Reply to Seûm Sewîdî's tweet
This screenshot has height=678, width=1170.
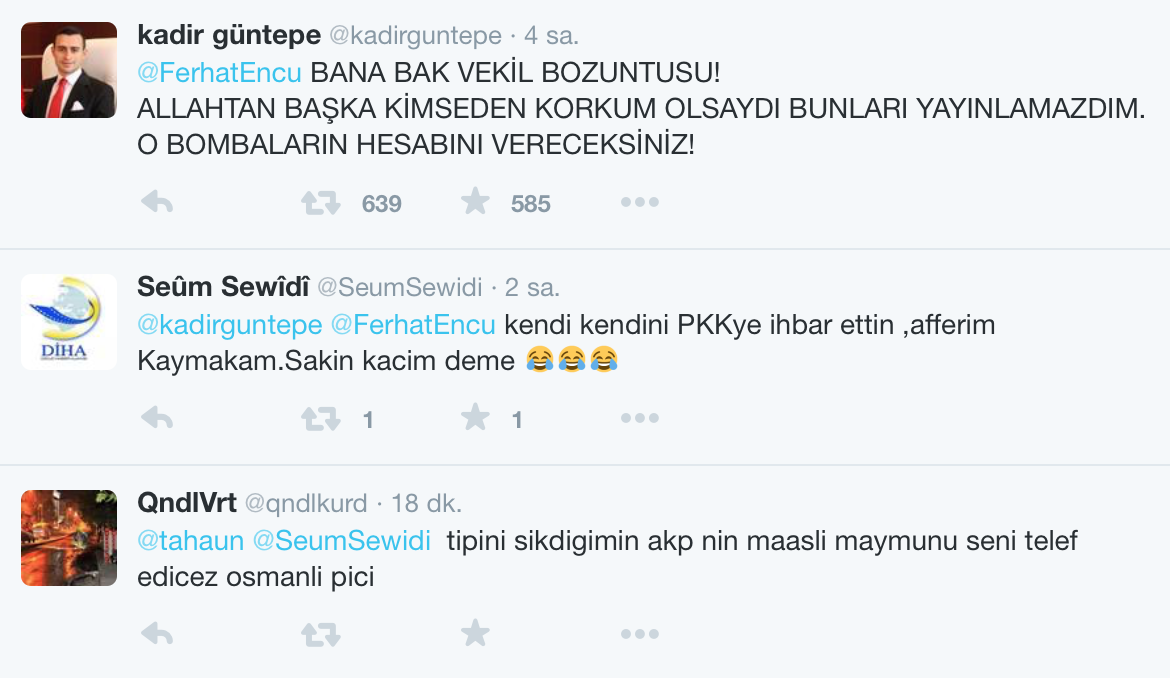pyautogui.click(x=157, y=418)
